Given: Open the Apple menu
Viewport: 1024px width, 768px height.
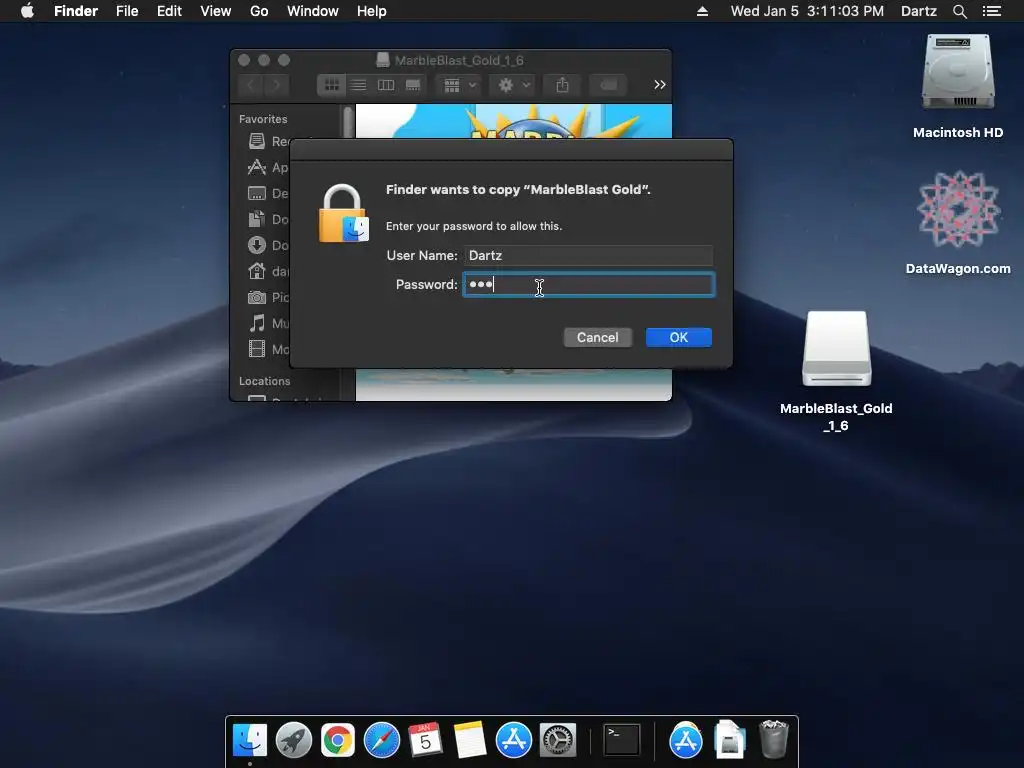Looking at the screenshot, I should (27, 11).
